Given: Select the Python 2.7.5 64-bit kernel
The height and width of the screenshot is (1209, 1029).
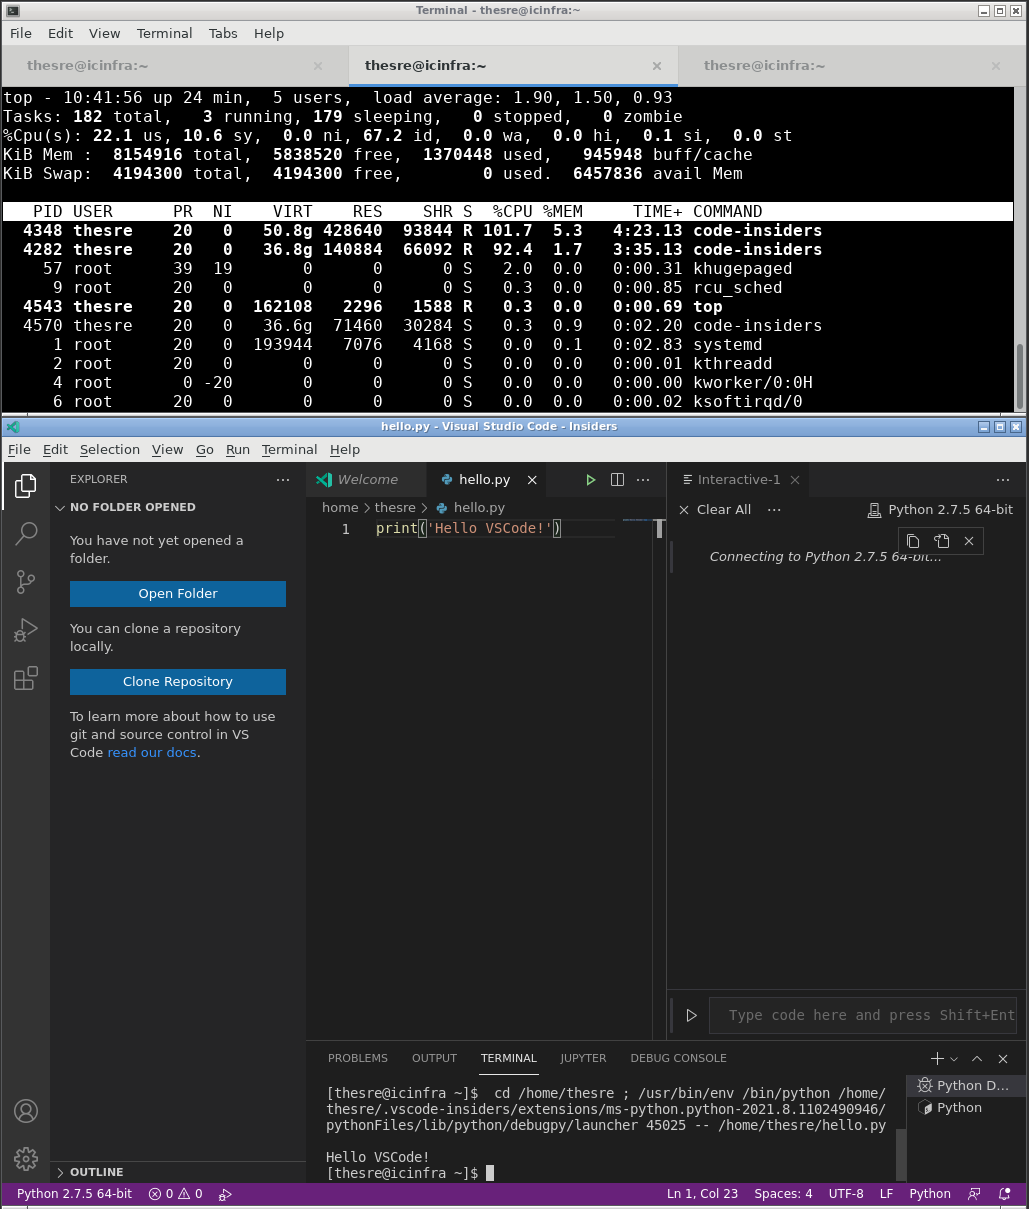Looking at the screenshot, I should (x=940, y=510).
